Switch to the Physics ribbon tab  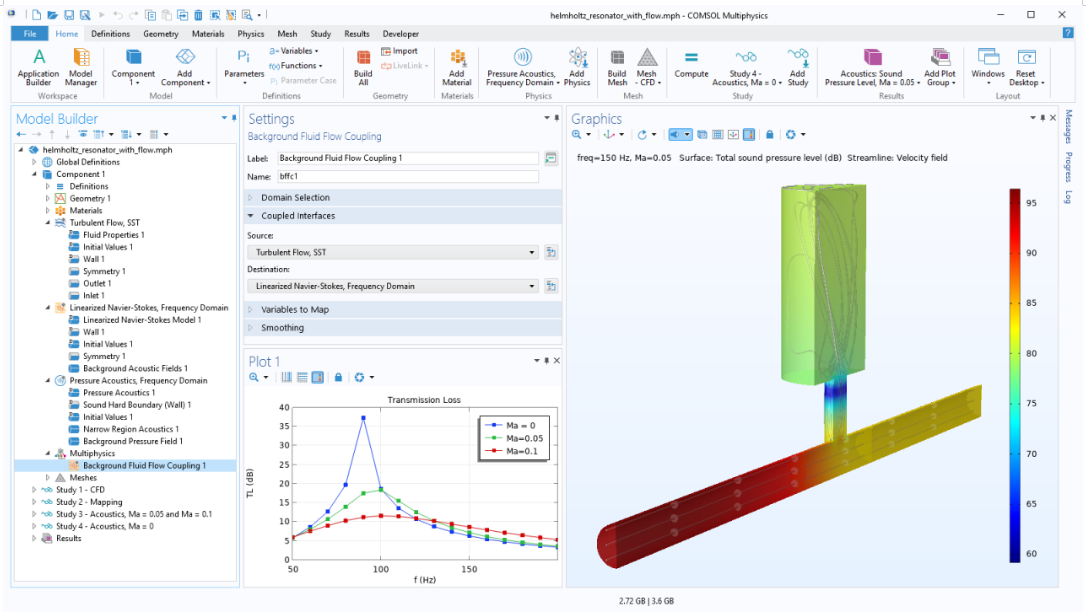[x=251, y=33]
